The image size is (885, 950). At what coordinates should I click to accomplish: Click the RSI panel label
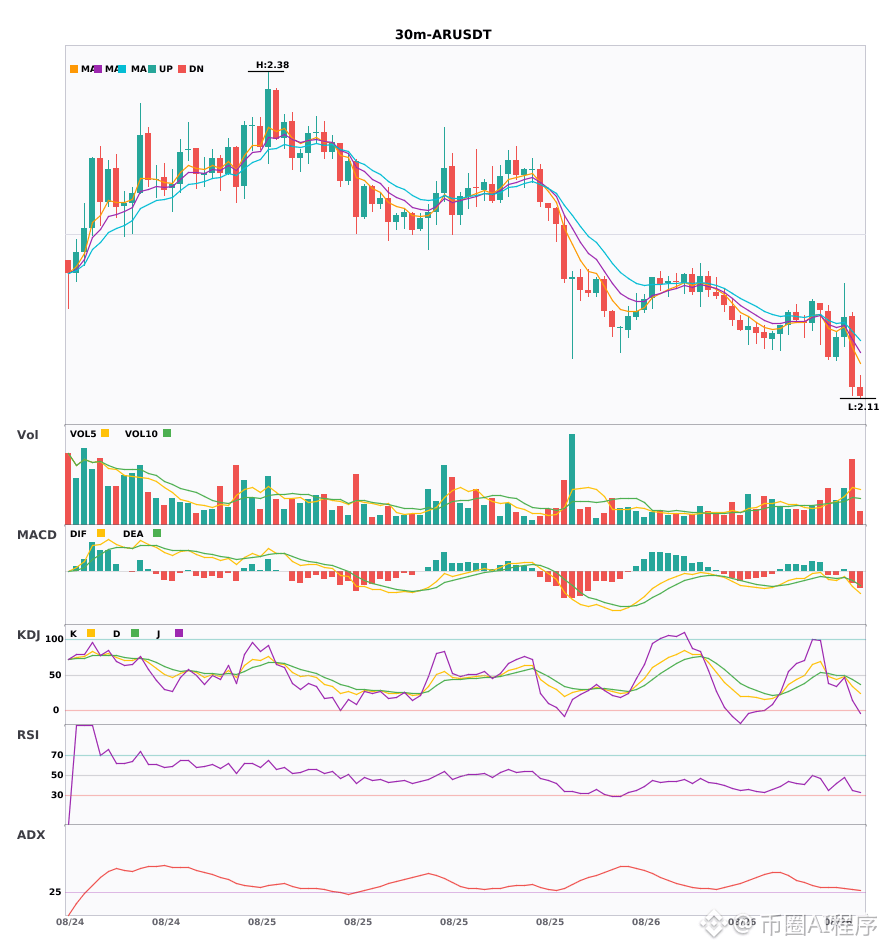click(28, 734)
